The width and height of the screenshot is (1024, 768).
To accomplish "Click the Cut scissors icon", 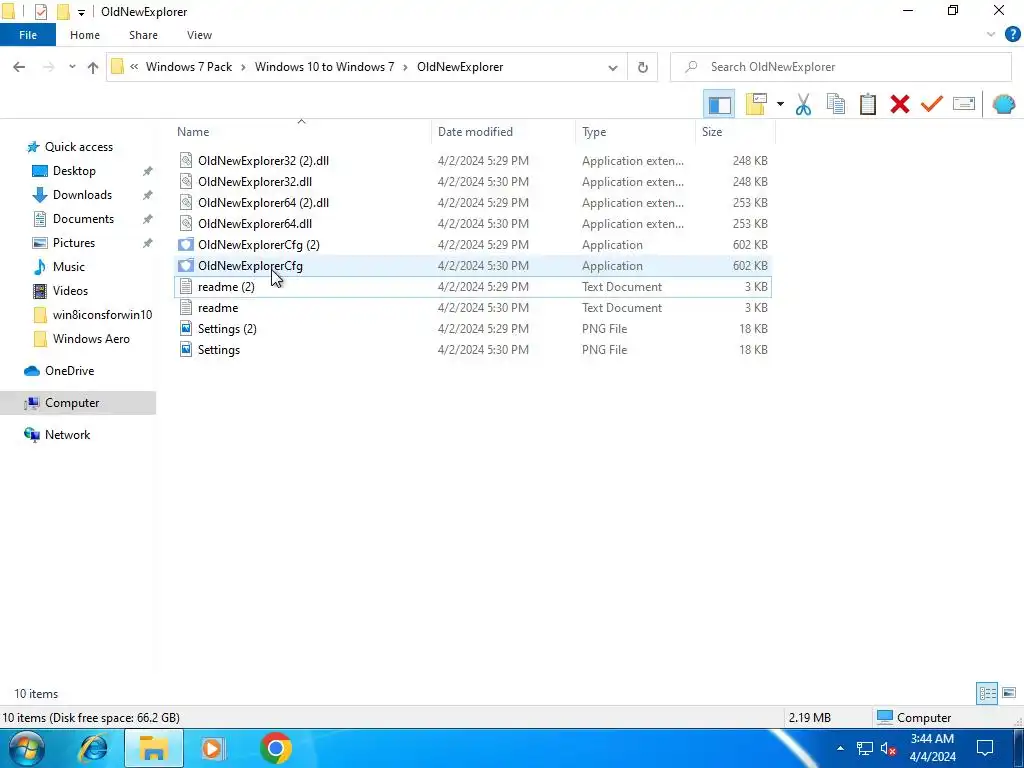I will click(803, 104).
